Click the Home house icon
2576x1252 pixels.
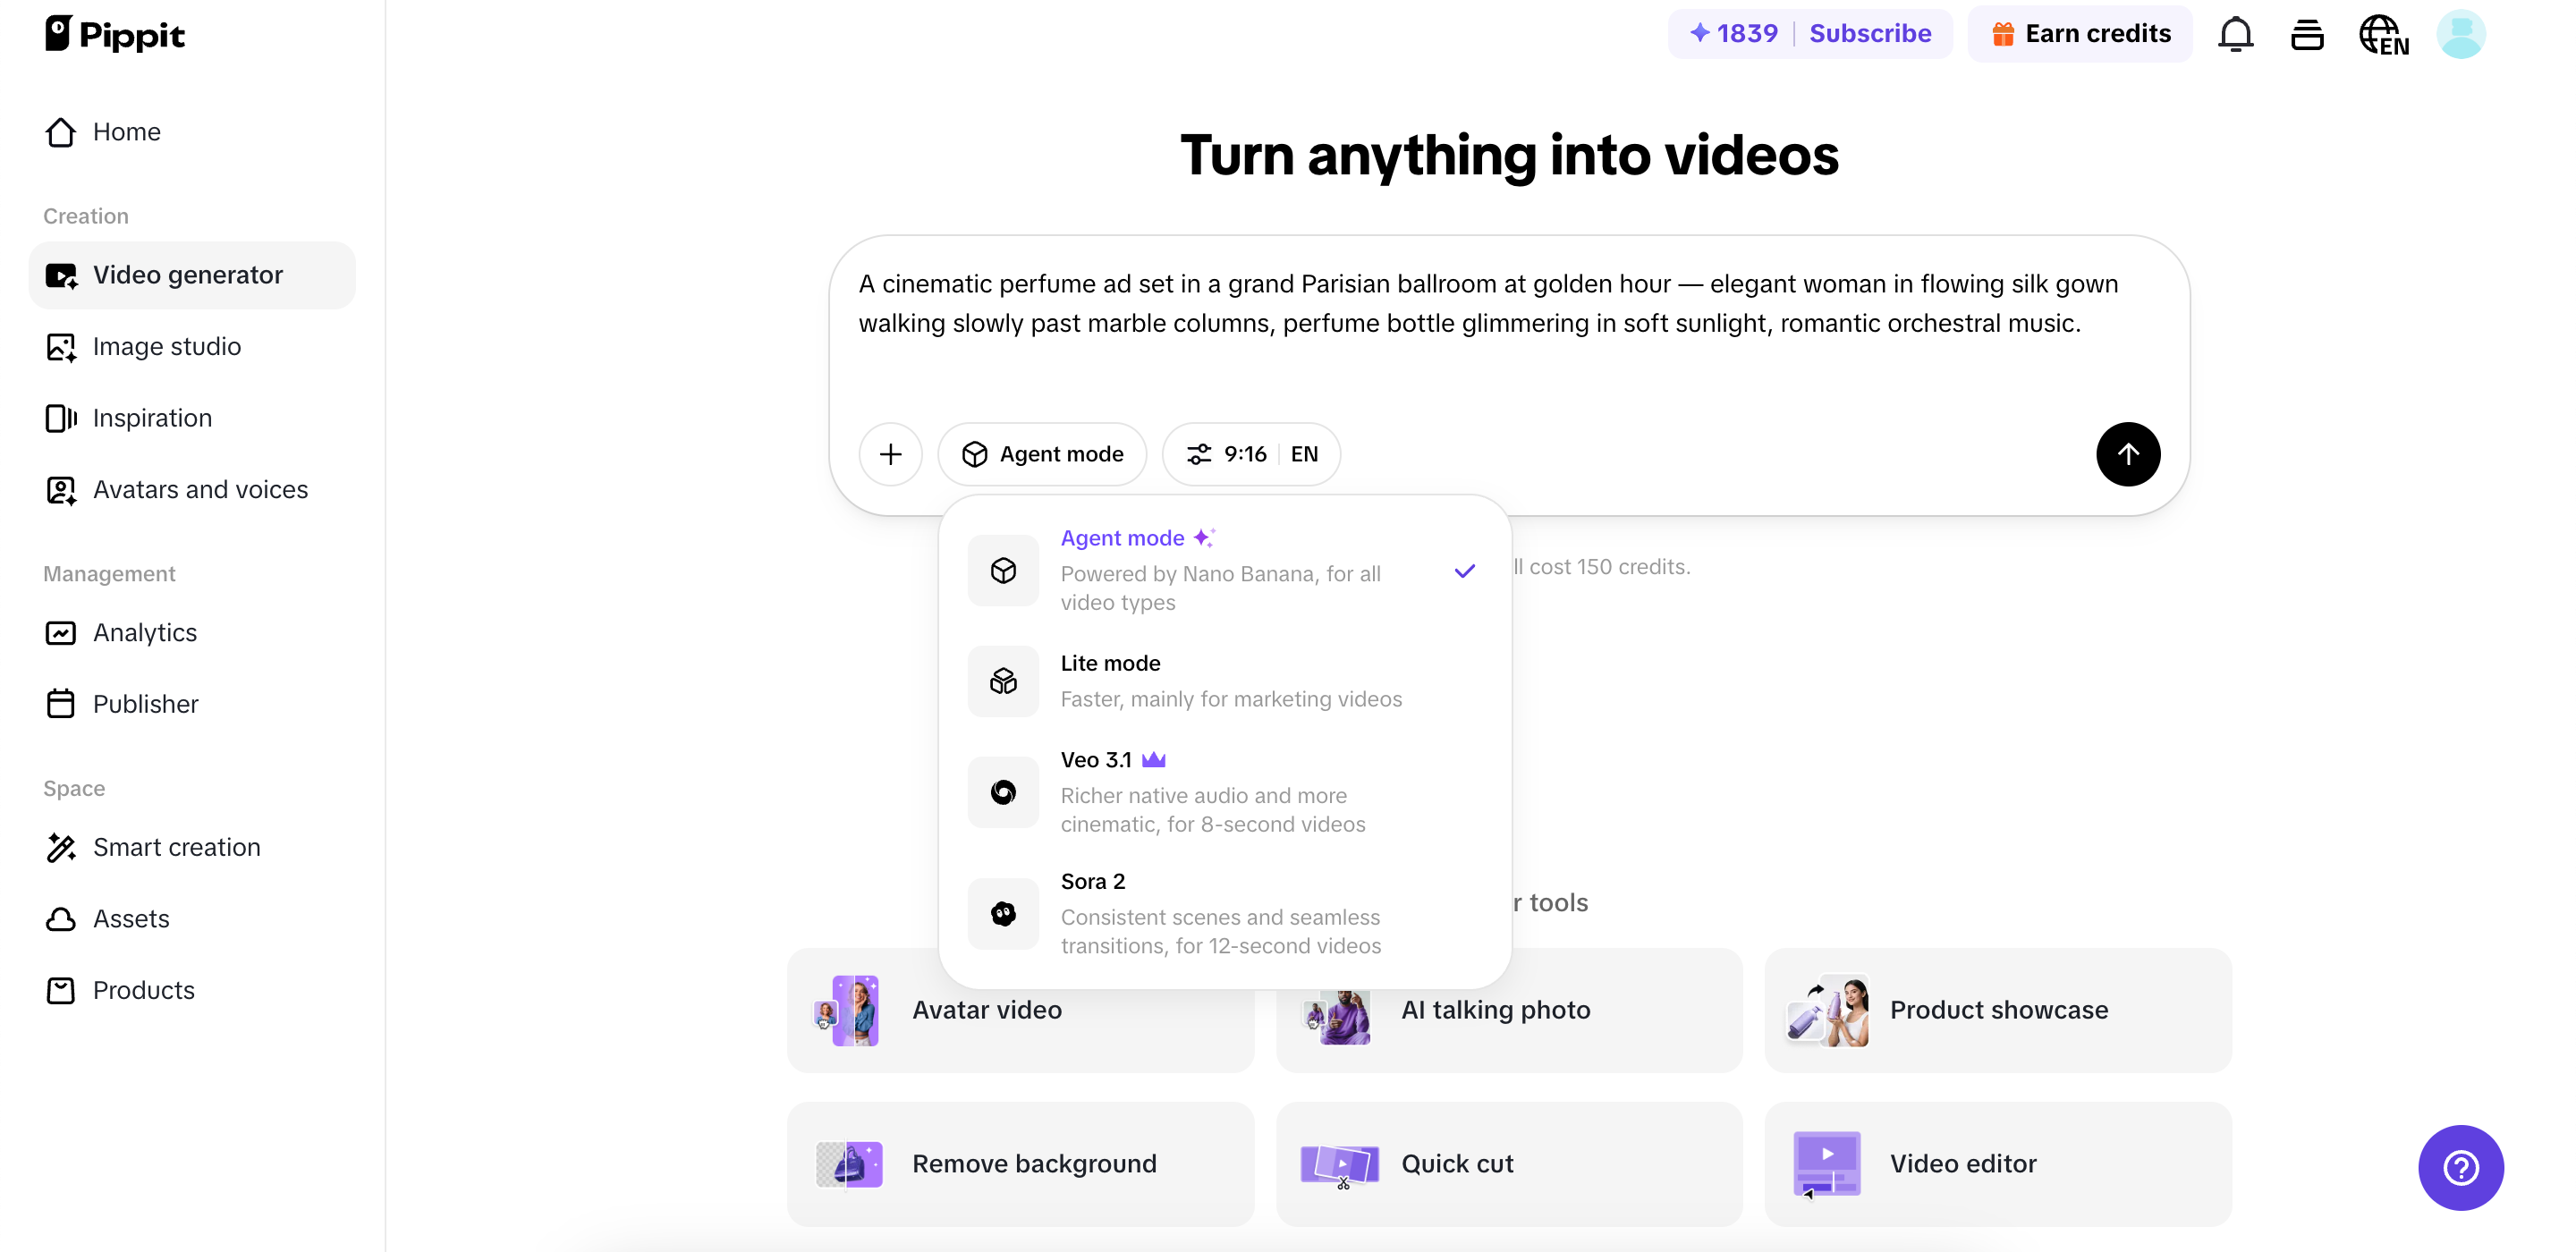[61, 132]
